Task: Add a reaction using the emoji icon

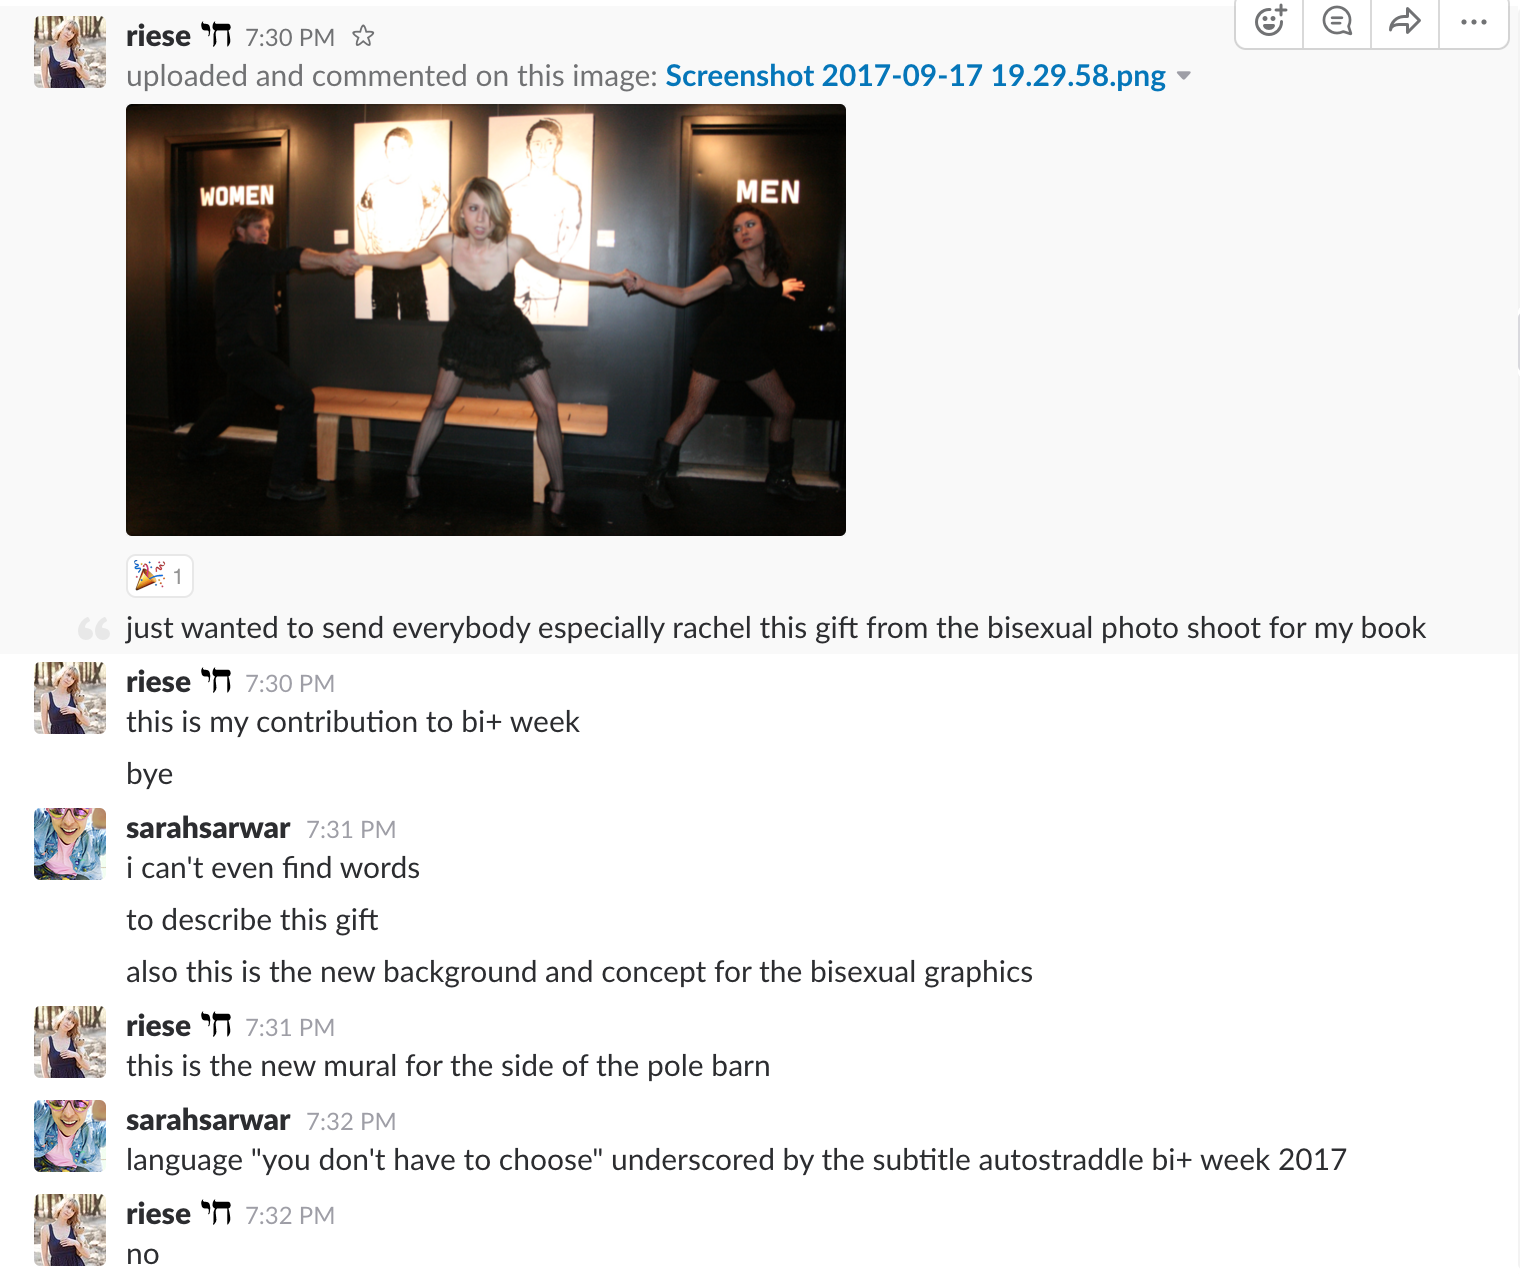Action: pyautogui.click(x=1270, y=21)
